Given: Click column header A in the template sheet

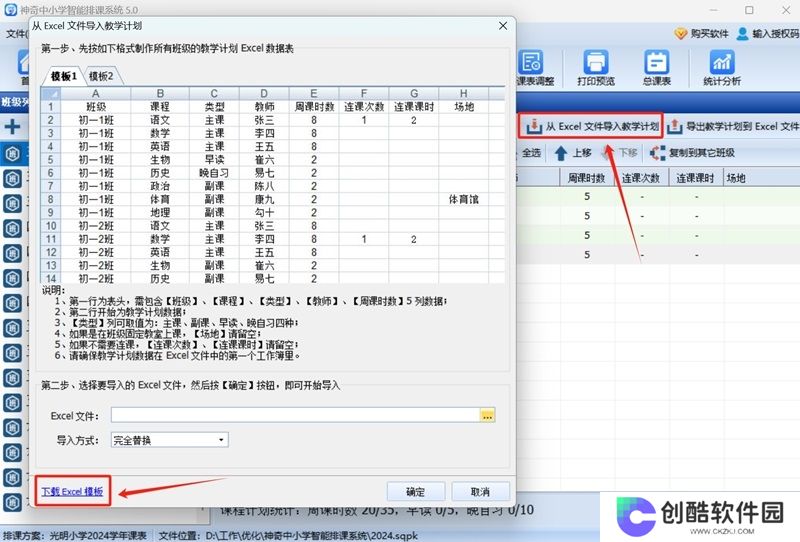Looking at the screenshot, I should (x=95, y=93).
